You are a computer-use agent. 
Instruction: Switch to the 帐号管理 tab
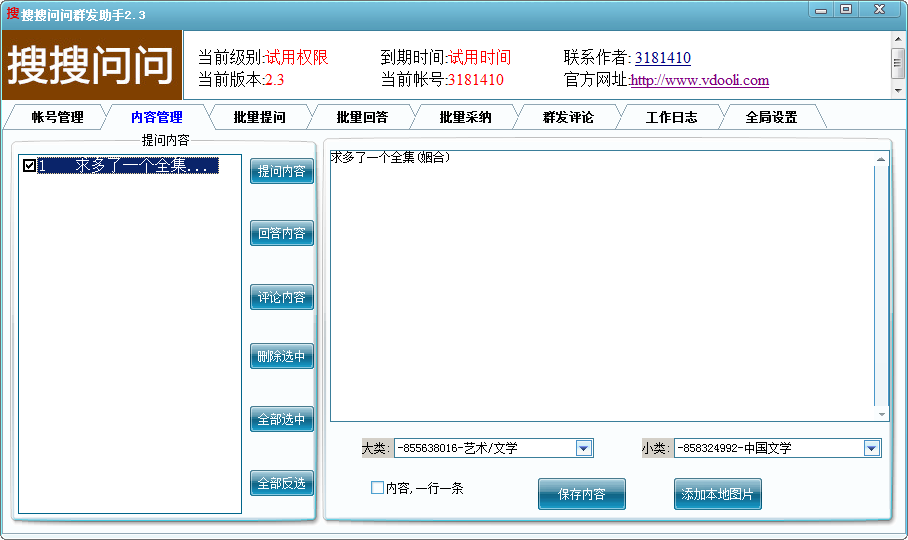pos(57,117)
